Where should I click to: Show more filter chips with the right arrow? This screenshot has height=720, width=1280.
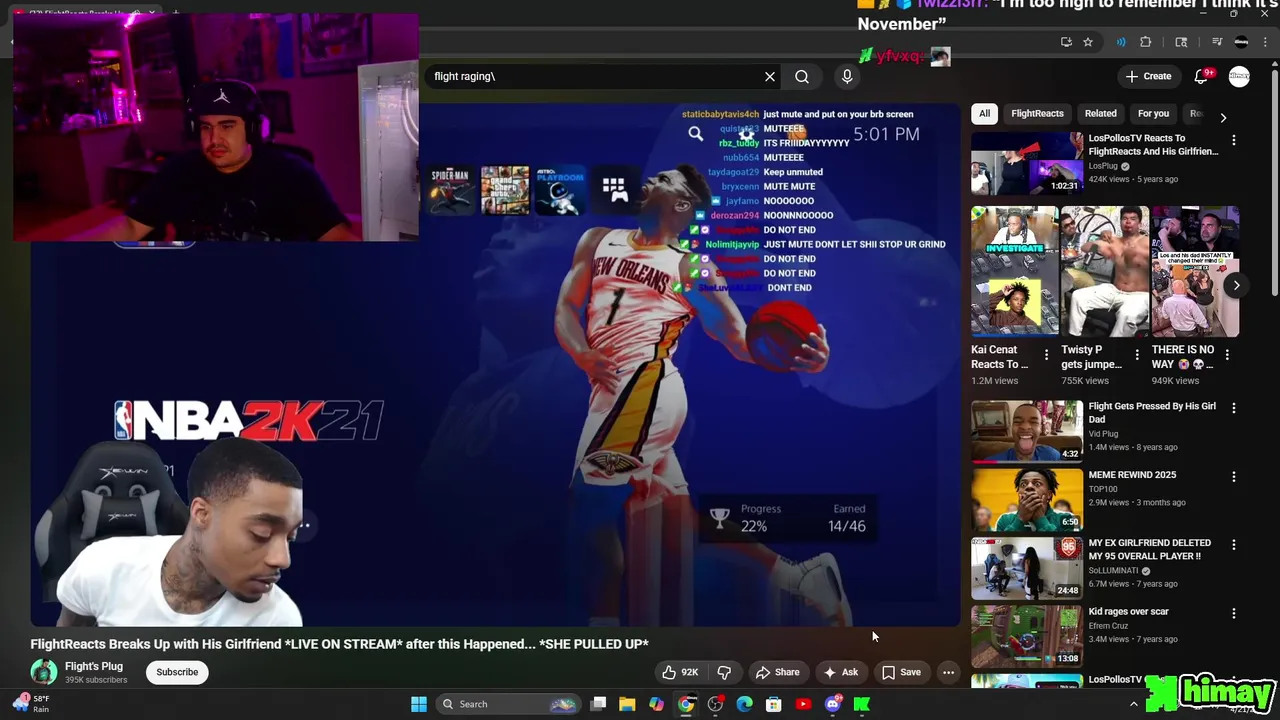pos(1222,117)
